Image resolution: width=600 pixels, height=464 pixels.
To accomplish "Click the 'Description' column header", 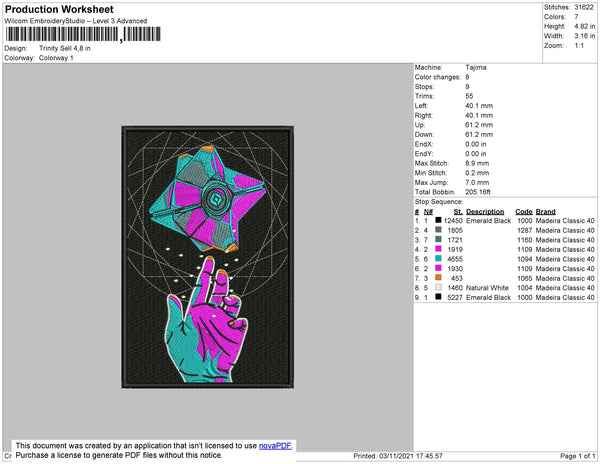I will [x=485, y=212].
